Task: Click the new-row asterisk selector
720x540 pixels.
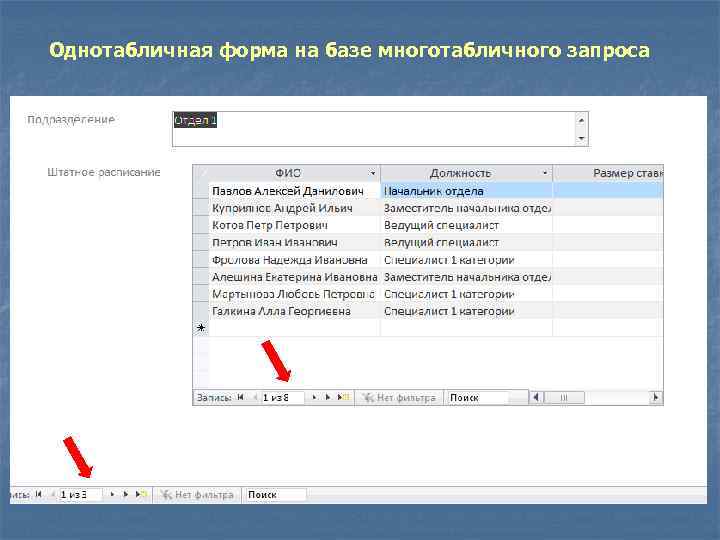Action: tap(201, 328)
